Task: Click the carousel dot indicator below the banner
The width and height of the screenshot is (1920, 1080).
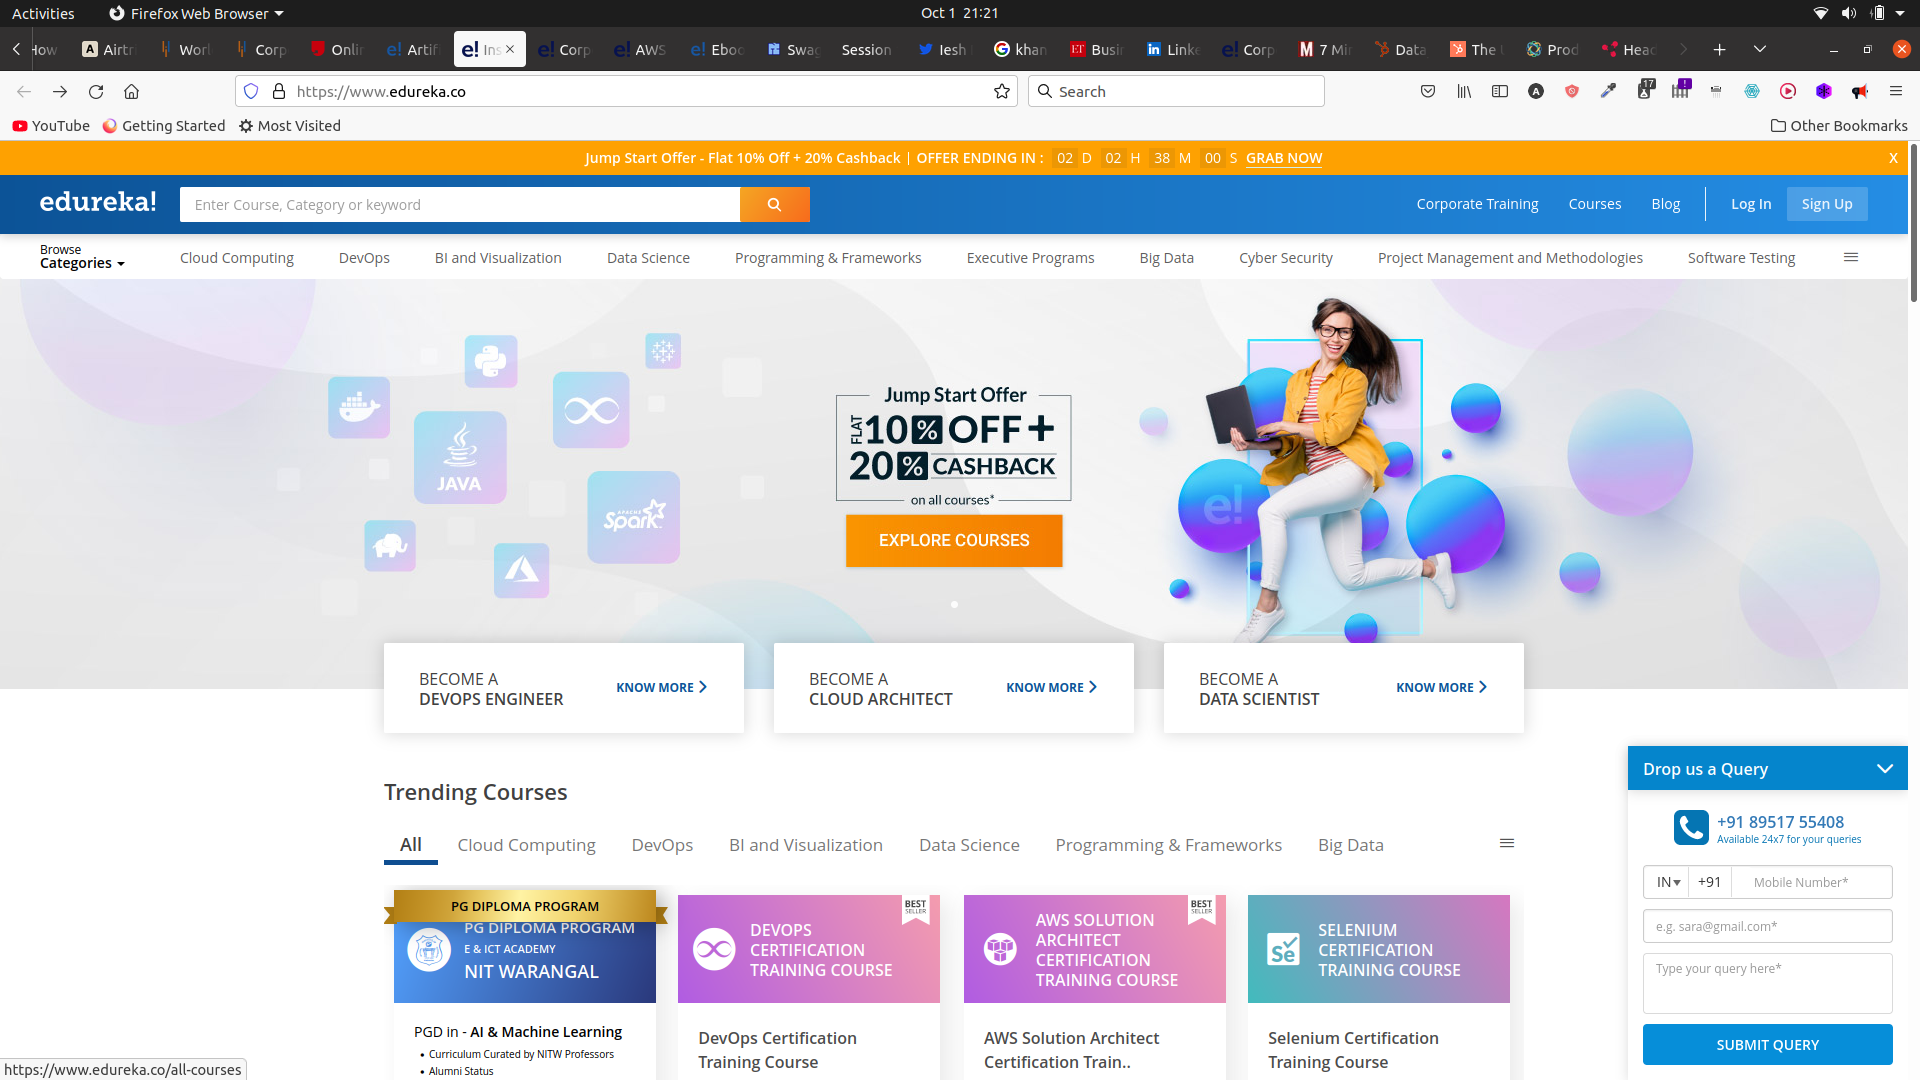Action: tap(954, 604)
